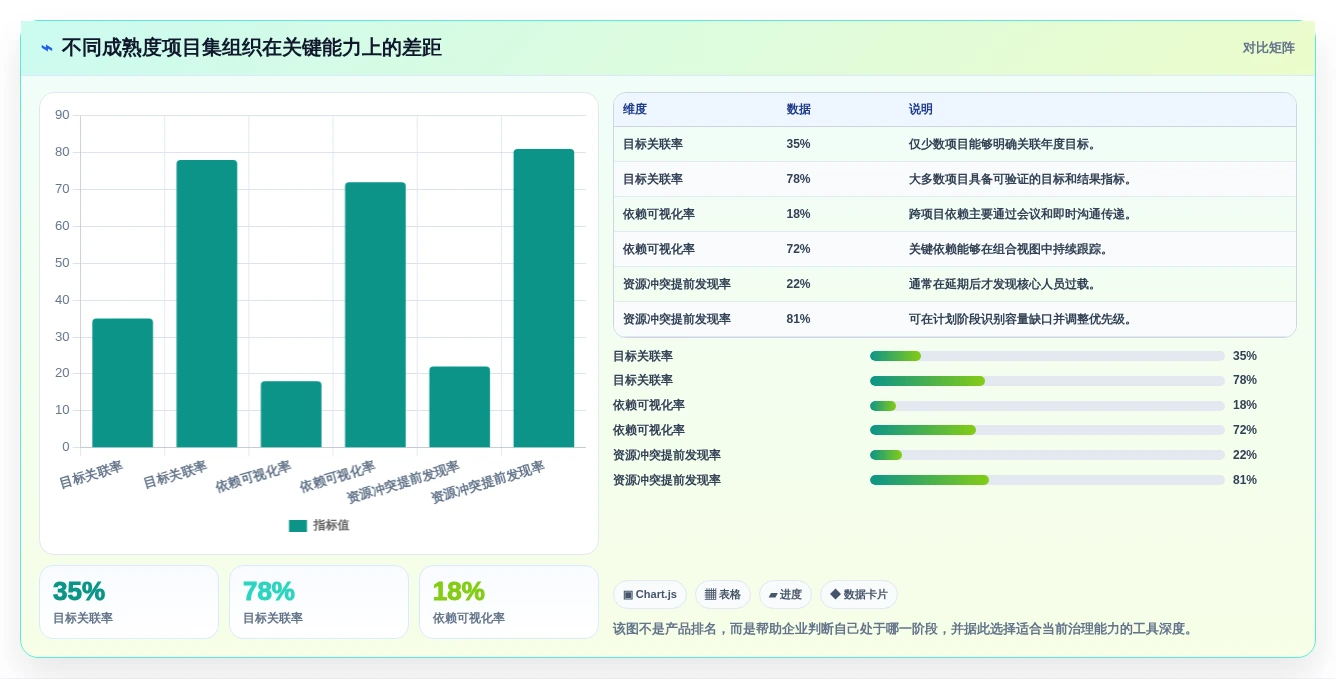Click the tallest chart bar, value 81
This screenshot has width=1336, height=679.
click(544, 298)
